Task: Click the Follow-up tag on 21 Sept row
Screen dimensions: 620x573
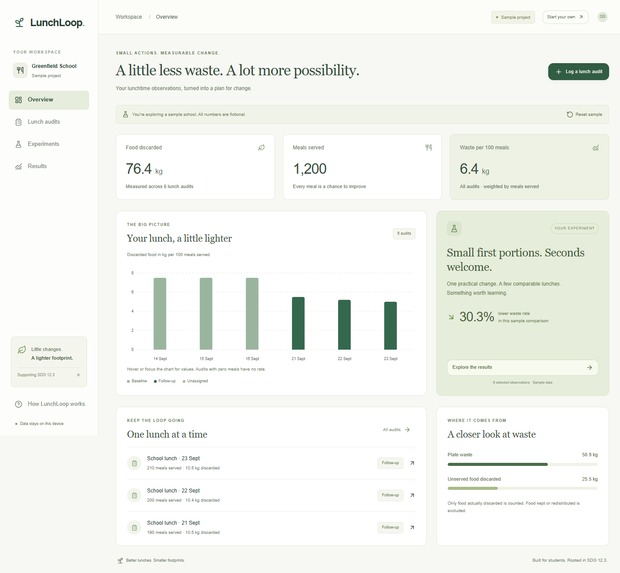Action: pos(390,527)
